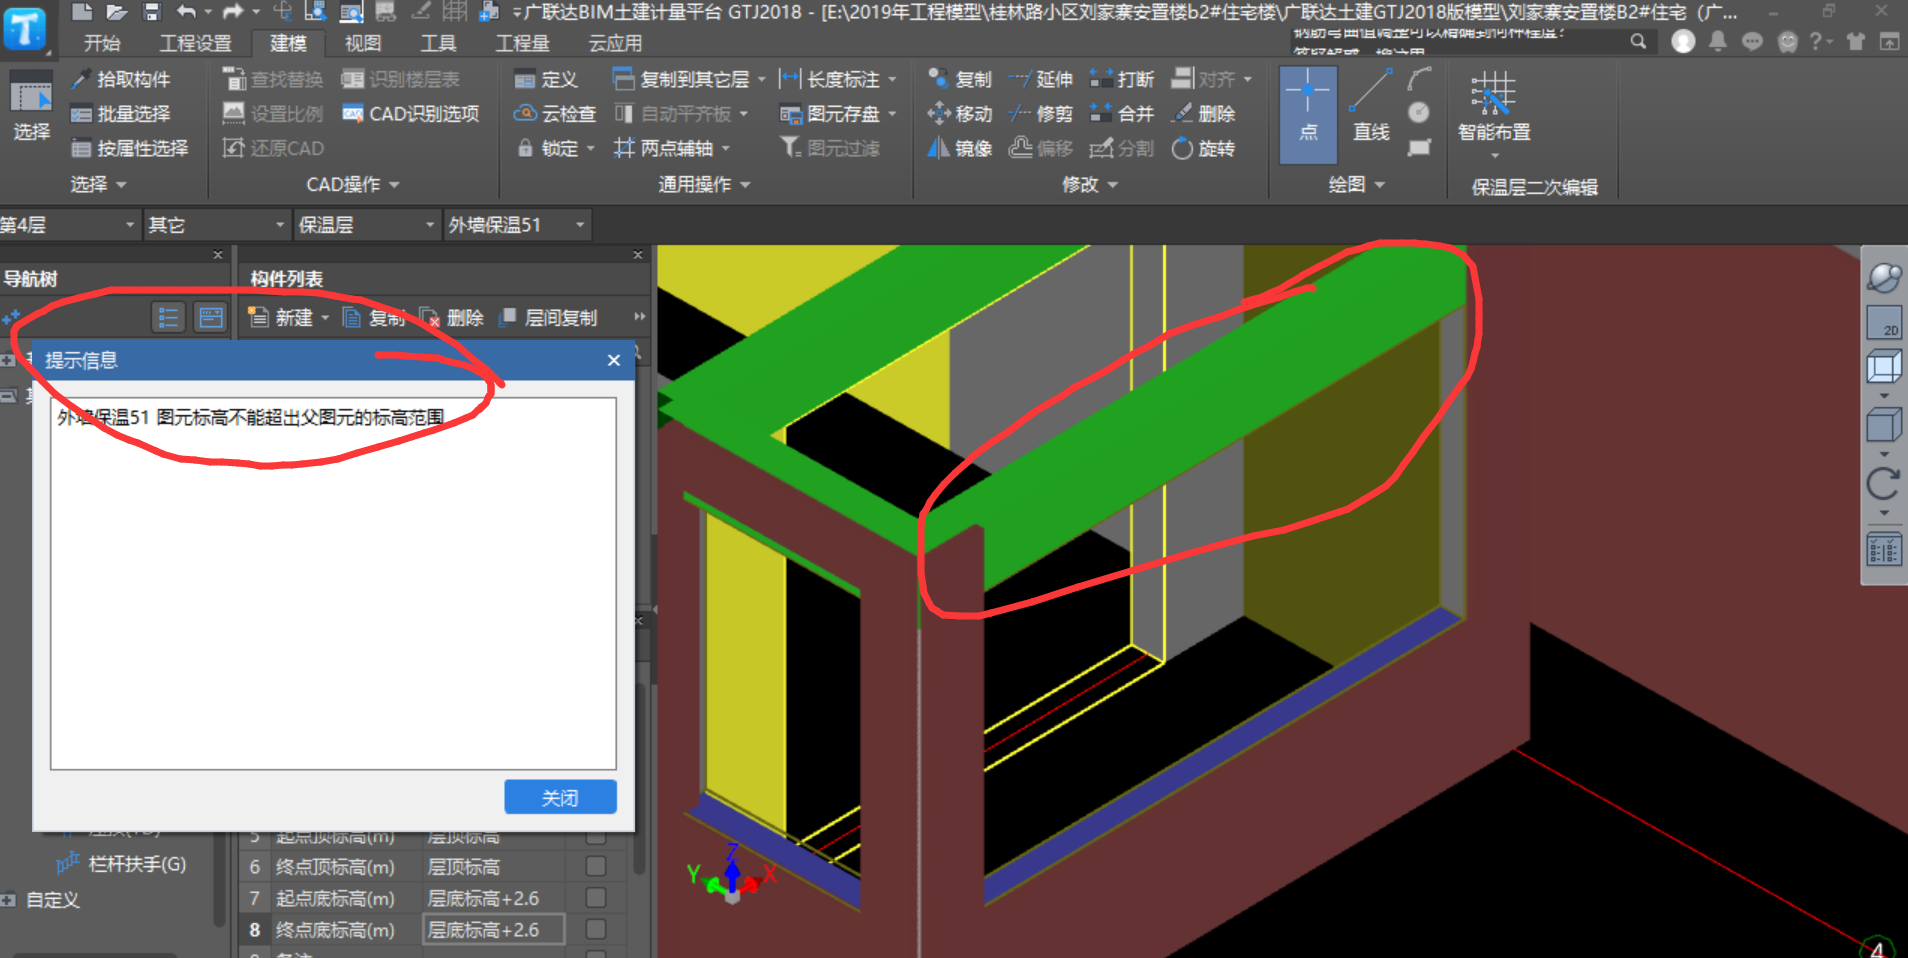Click the 删除 delete tool in 修改 group

1203,114
